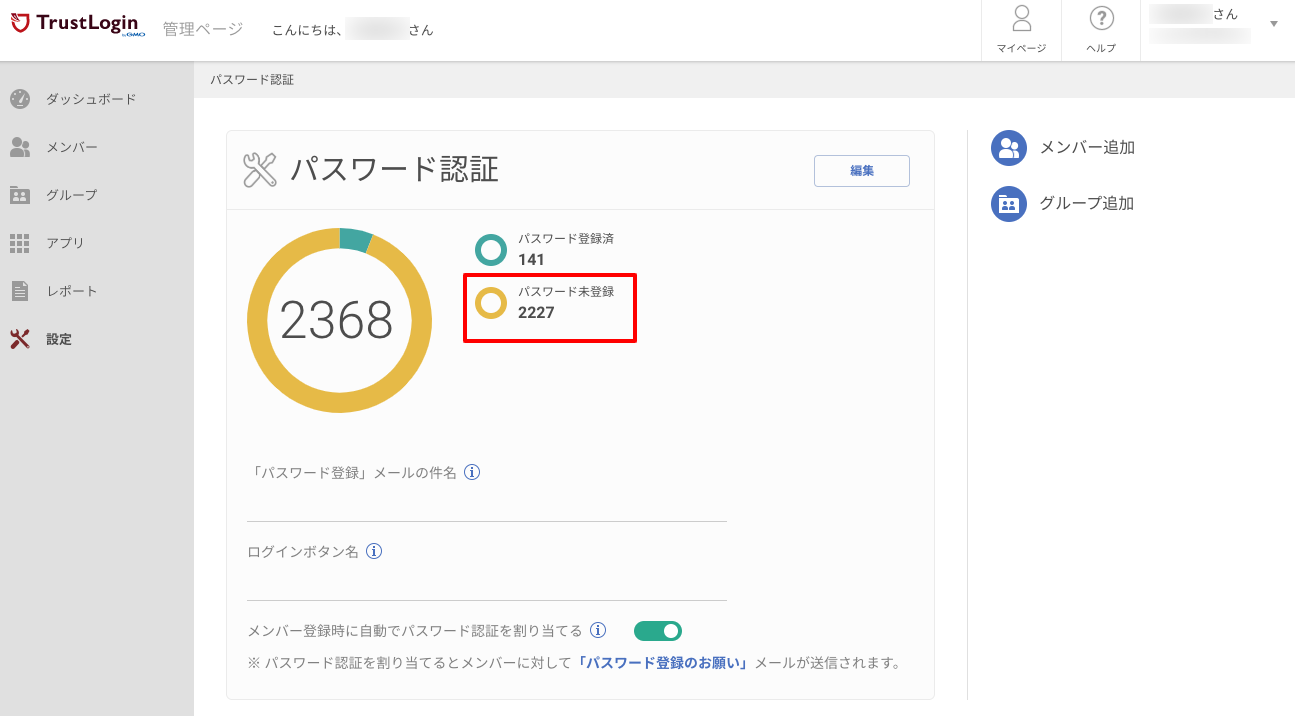Click the yellow パスワード未登録 legend circle
This screenshot has width=1295, height=716.
490,302
